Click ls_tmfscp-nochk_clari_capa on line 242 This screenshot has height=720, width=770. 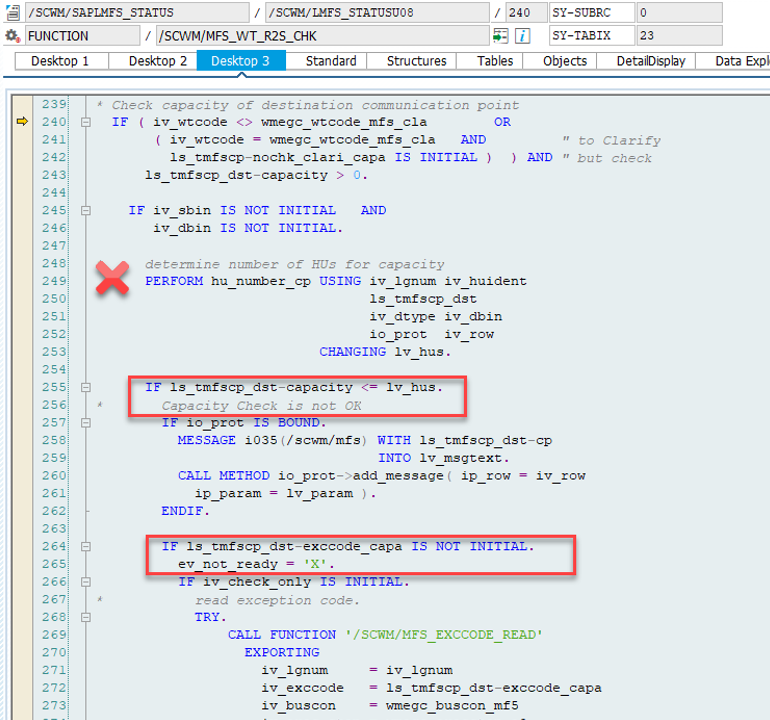click(x=277, y=157)
